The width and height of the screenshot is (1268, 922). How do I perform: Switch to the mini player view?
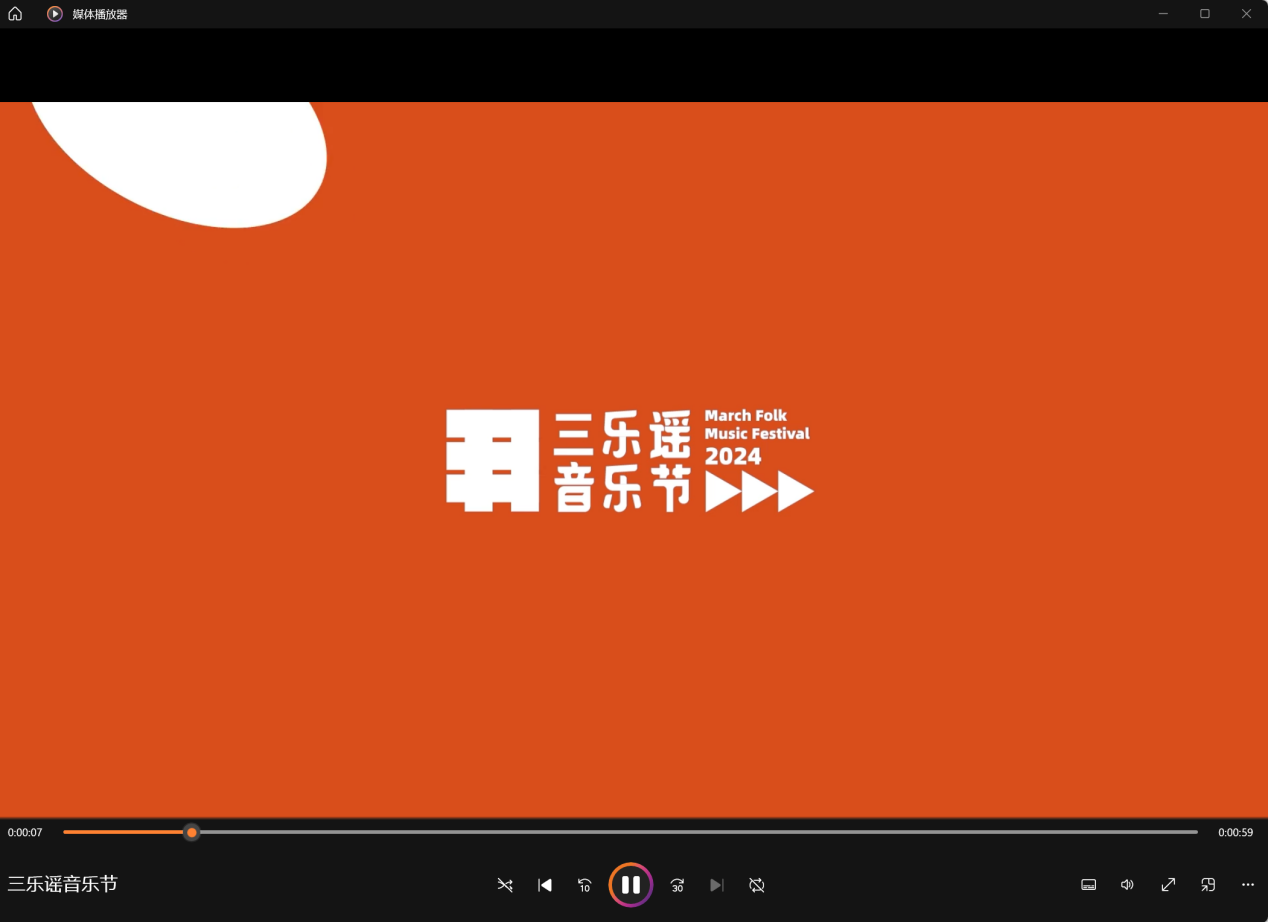1208,885
